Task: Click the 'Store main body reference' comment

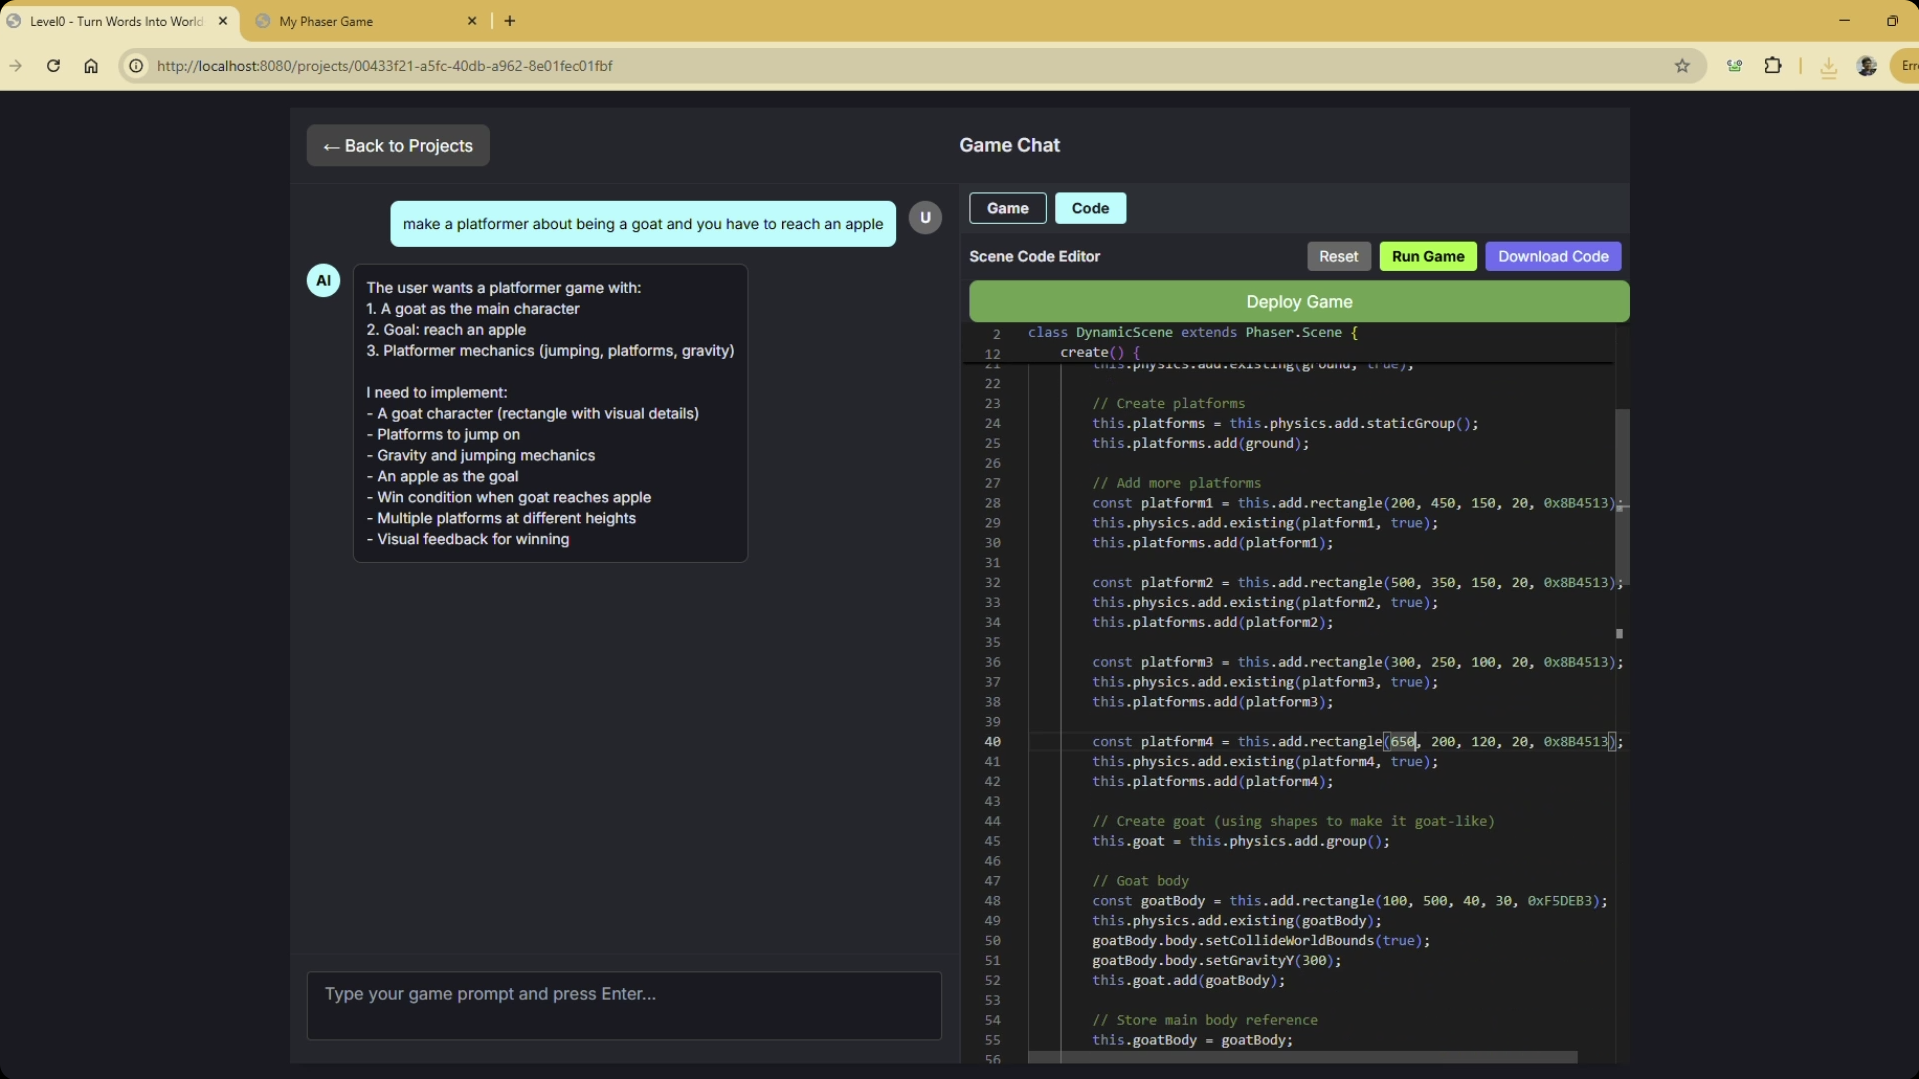Action: (1204, 1020)
